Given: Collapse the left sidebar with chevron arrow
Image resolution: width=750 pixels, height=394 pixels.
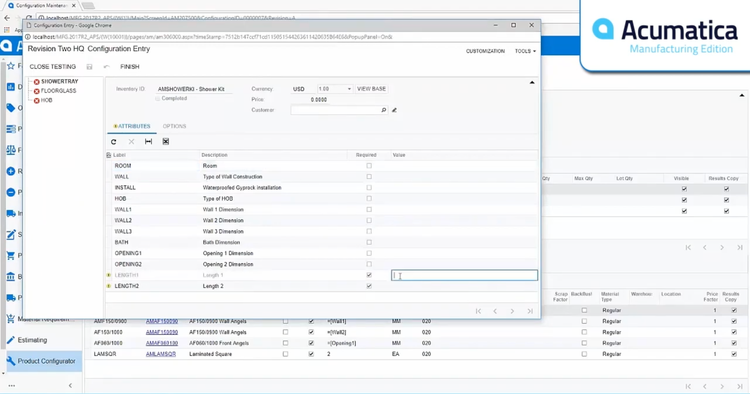Looking at the screenshot, I should point(70,385).
